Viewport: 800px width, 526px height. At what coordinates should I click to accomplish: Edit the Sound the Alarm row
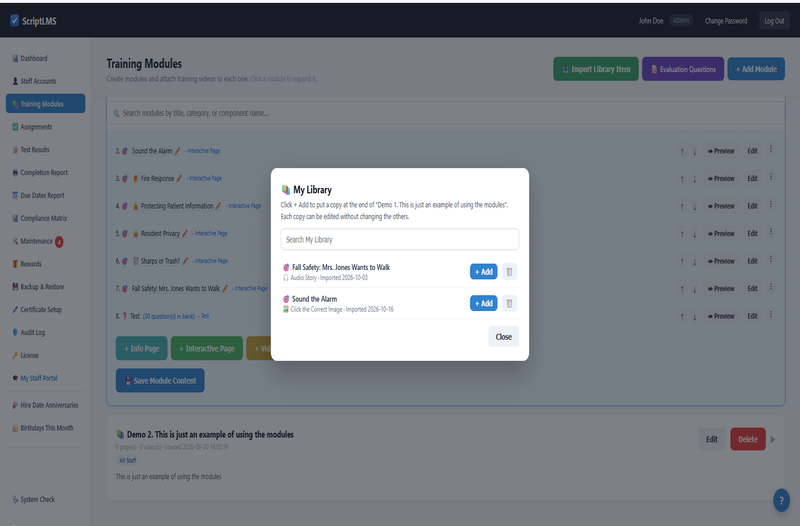(753, 151)
